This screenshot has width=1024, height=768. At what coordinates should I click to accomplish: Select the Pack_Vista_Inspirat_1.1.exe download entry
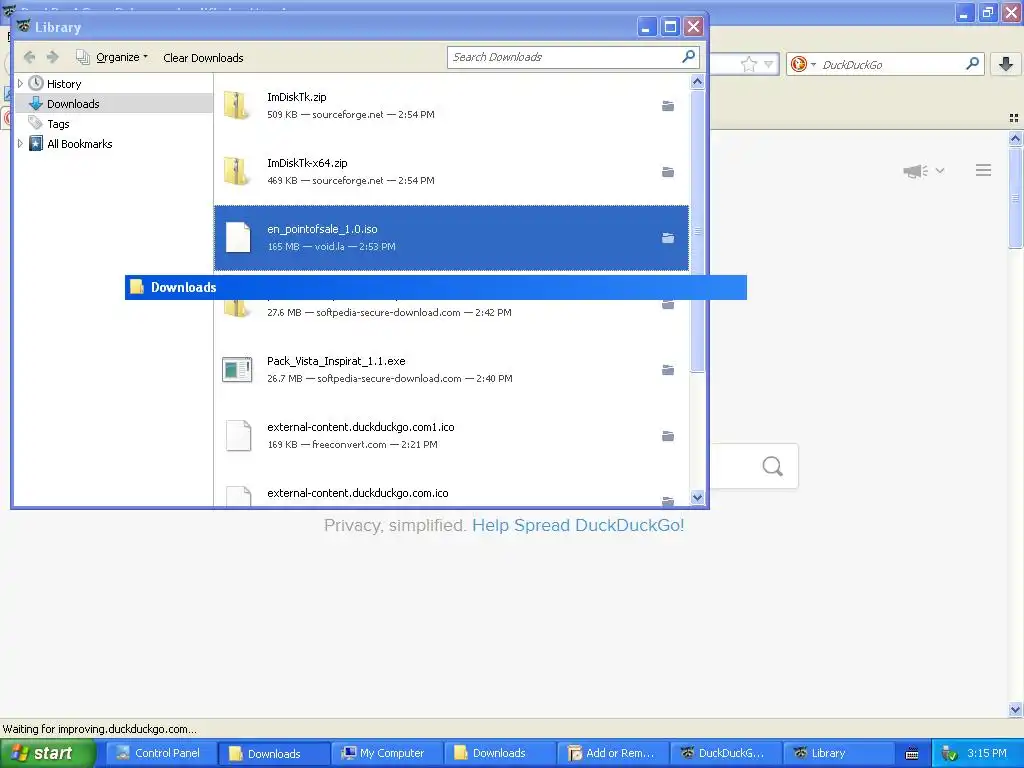[451, 370]
